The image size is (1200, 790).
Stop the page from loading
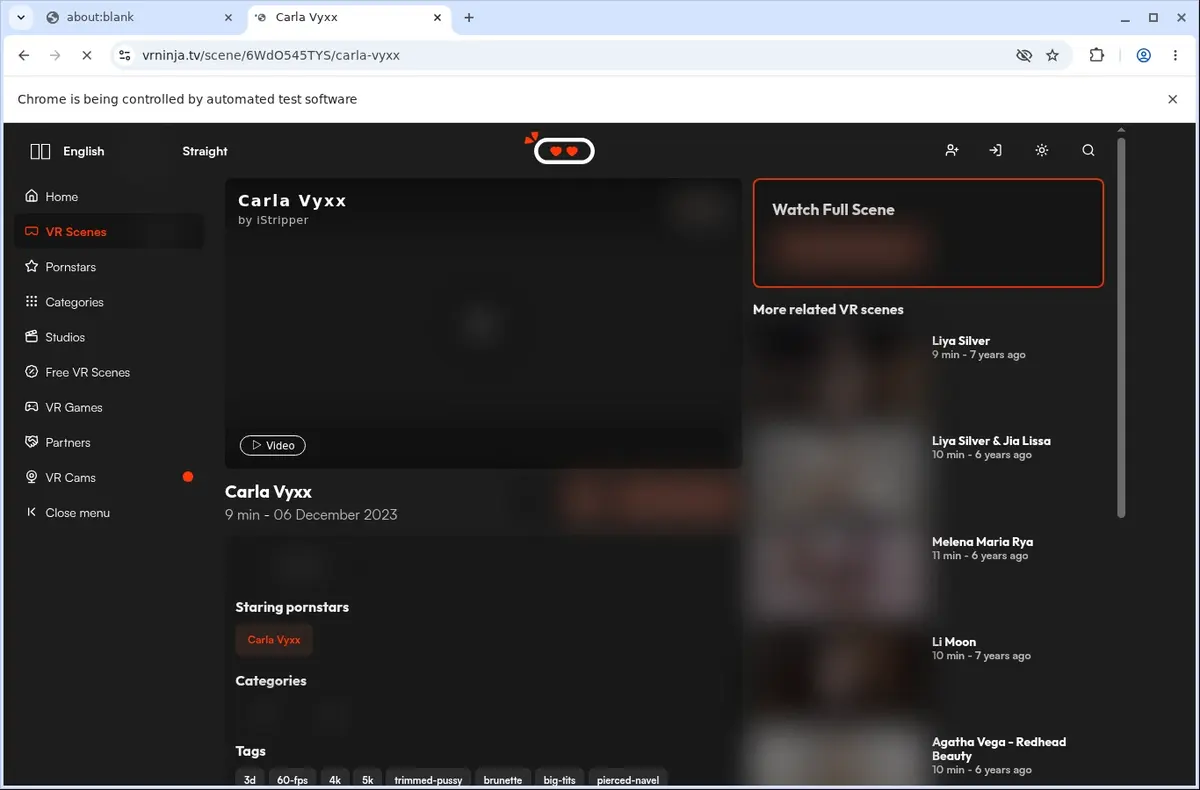(x=86, y=56)
